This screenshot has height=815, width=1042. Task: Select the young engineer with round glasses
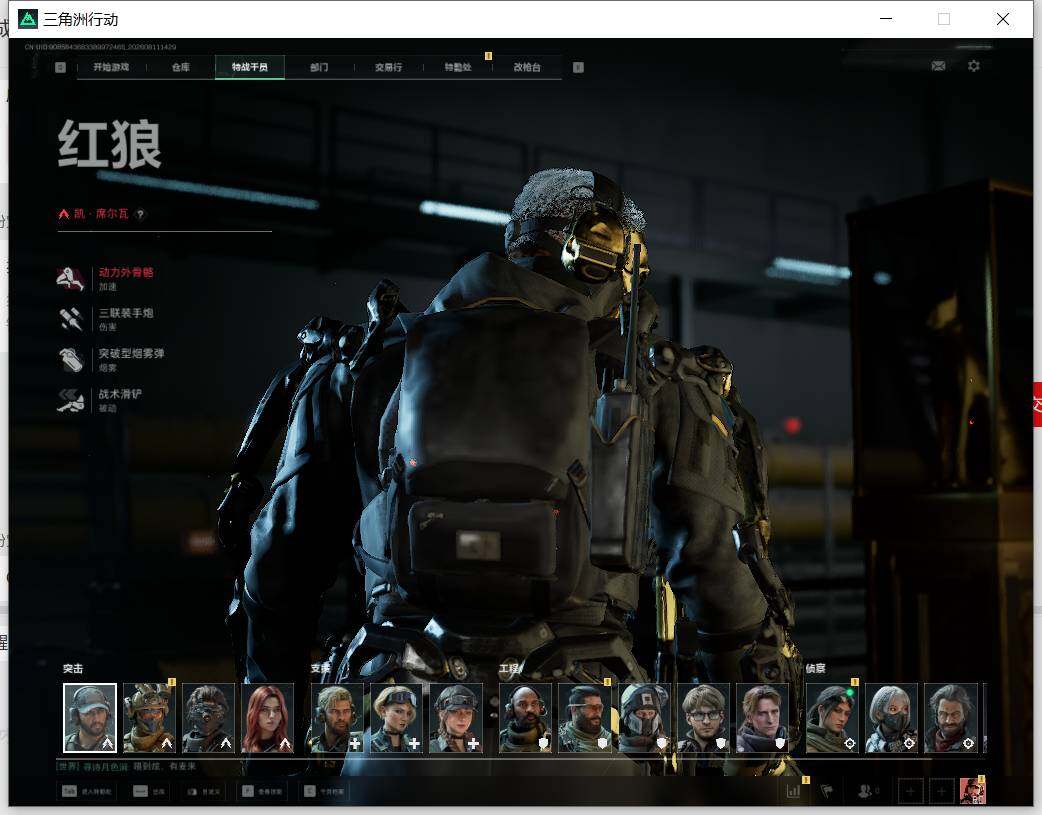pos(703,718)
